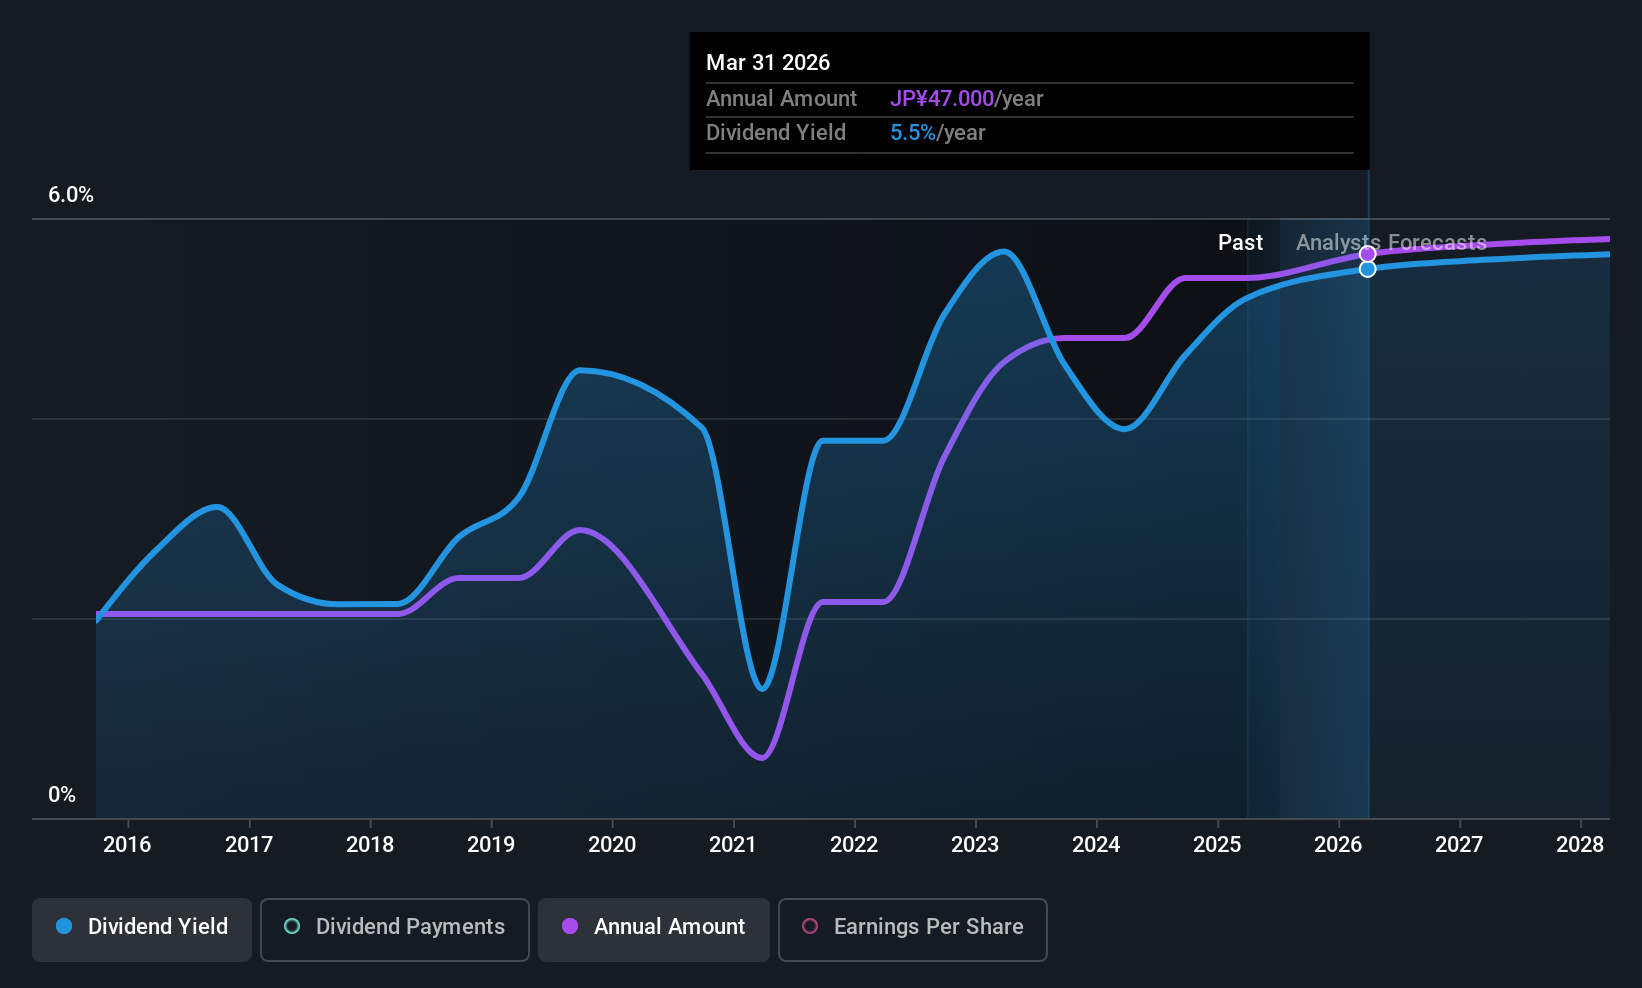Click the 2017 x-axis label
Image resolution: width=1642 pixels, height=988 pixels.
(249, 845)
